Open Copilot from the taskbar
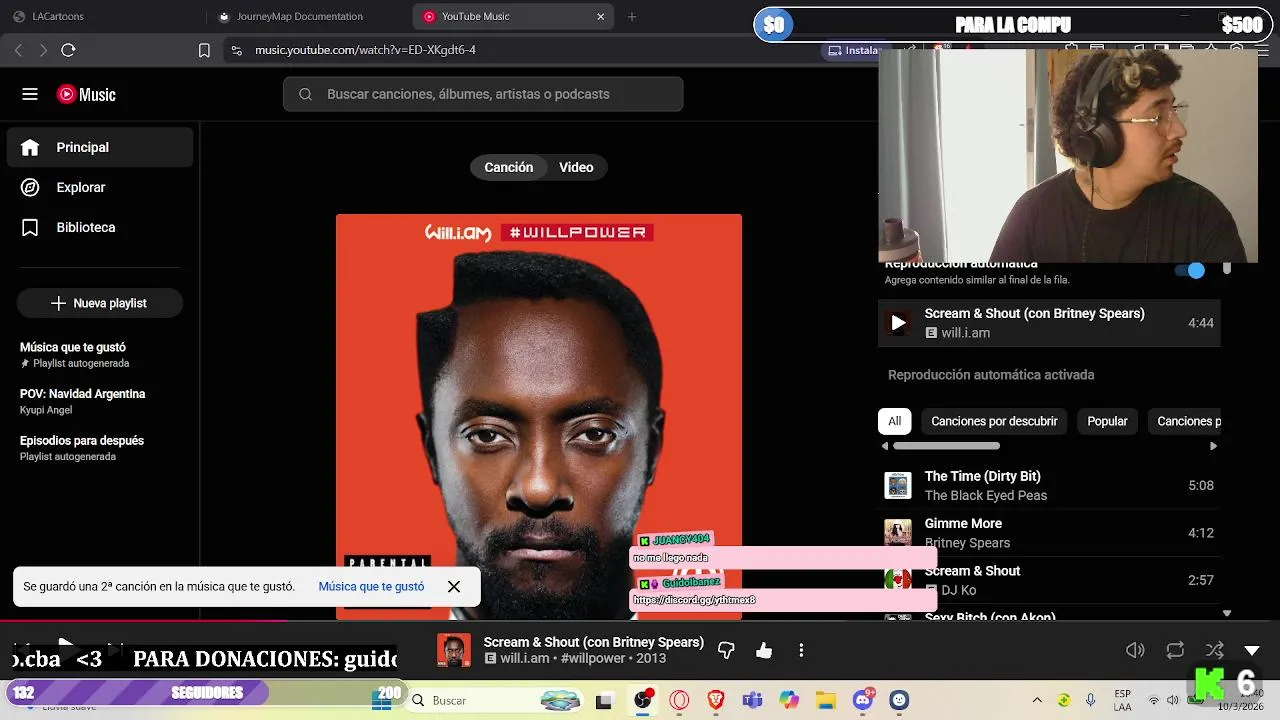1280x720 pixels. click(x=789, y=700)
